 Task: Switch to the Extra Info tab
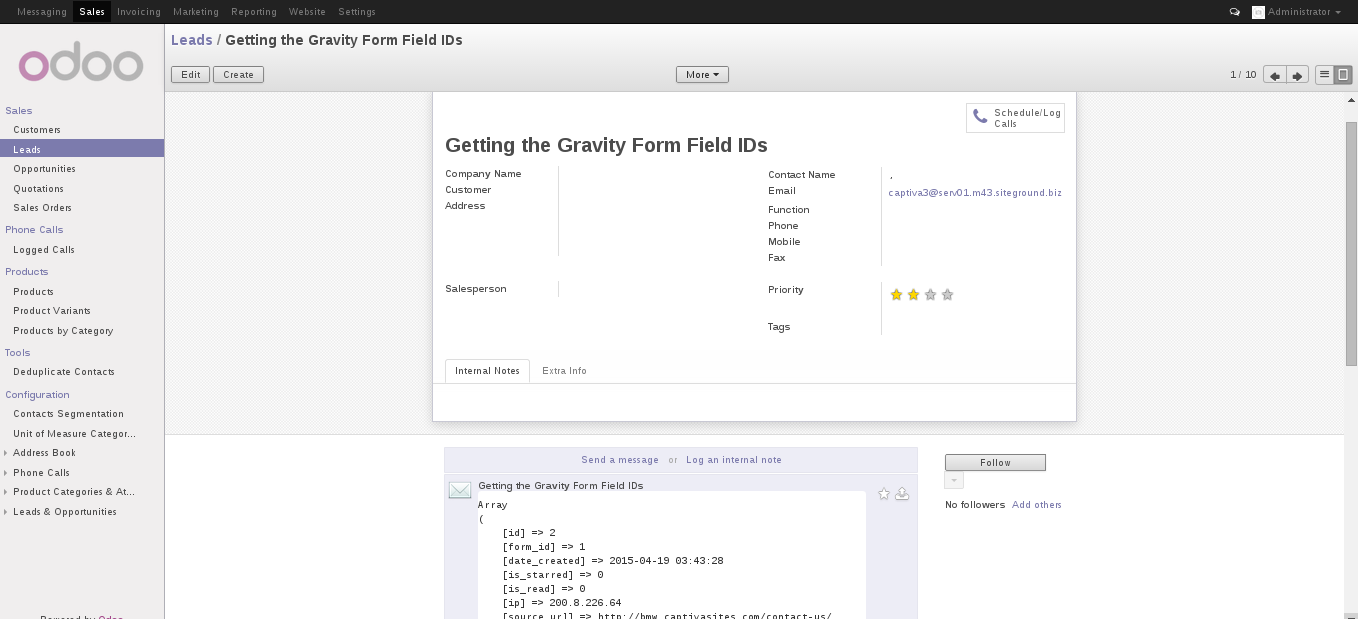tap(564, 370)
